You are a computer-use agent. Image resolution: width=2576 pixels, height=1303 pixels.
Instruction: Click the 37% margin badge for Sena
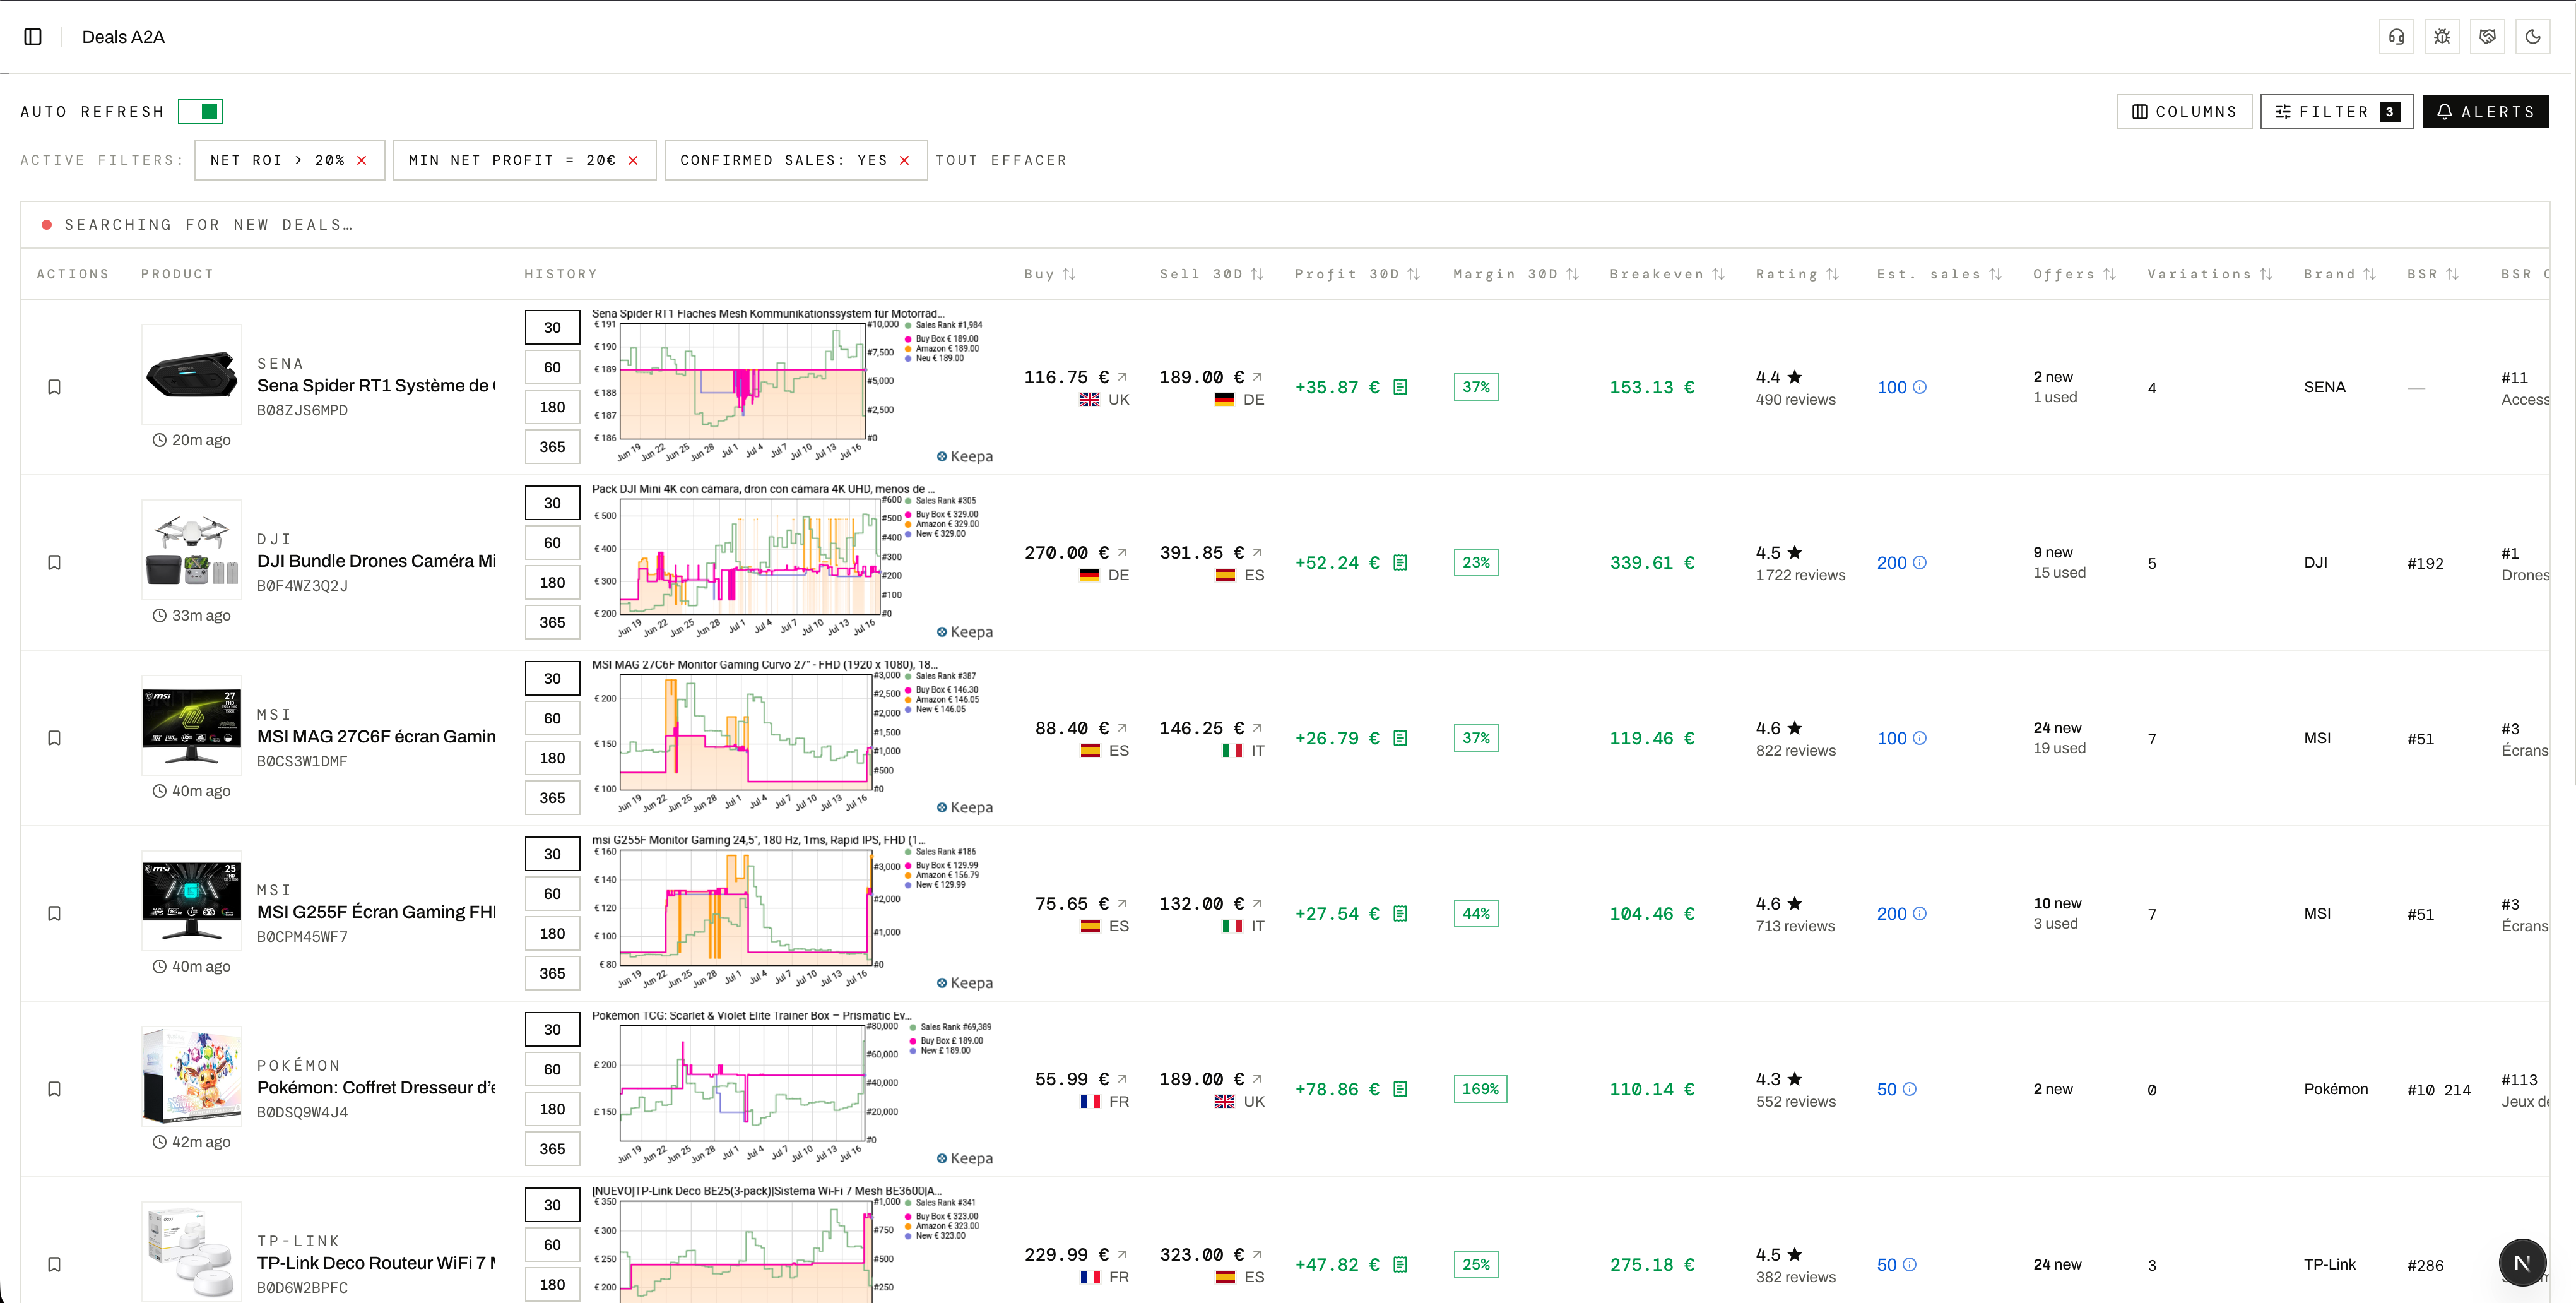1476,387
